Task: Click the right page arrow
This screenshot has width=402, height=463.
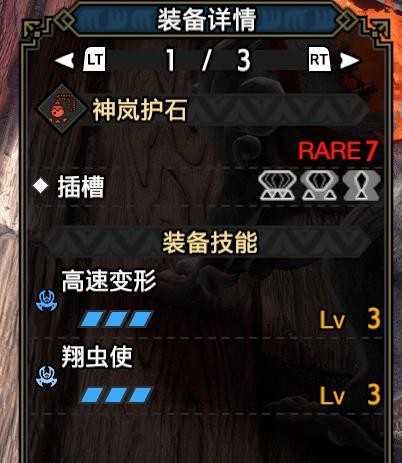Action: 350,61
